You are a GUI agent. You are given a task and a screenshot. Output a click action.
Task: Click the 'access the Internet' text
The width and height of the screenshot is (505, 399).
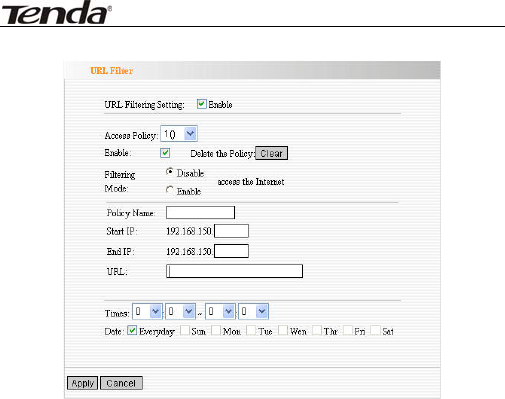251,182
